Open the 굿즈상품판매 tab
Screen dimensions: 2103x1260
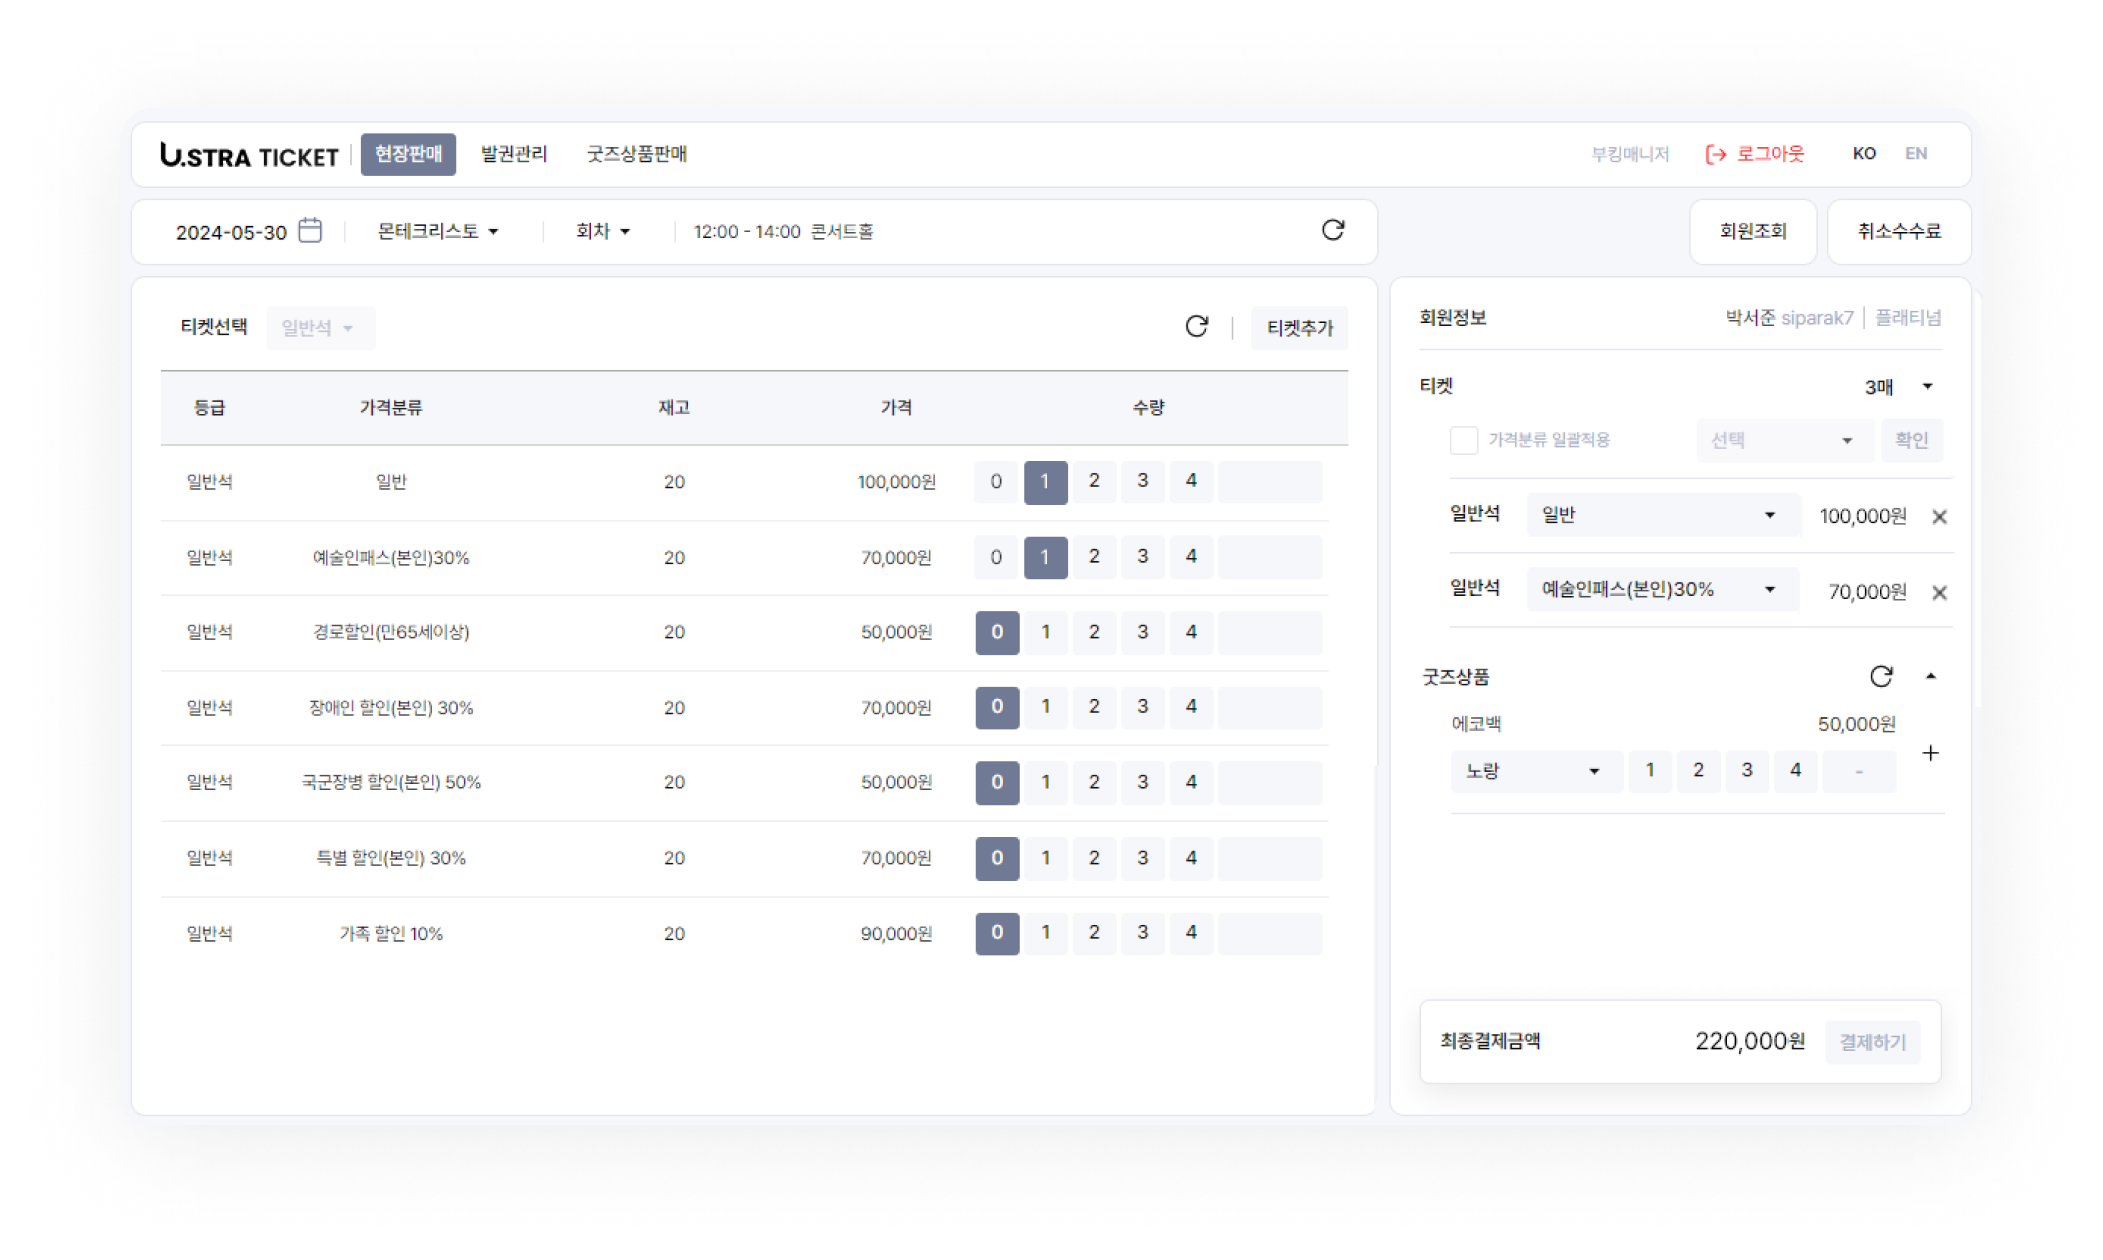click(x=636, y=154)
